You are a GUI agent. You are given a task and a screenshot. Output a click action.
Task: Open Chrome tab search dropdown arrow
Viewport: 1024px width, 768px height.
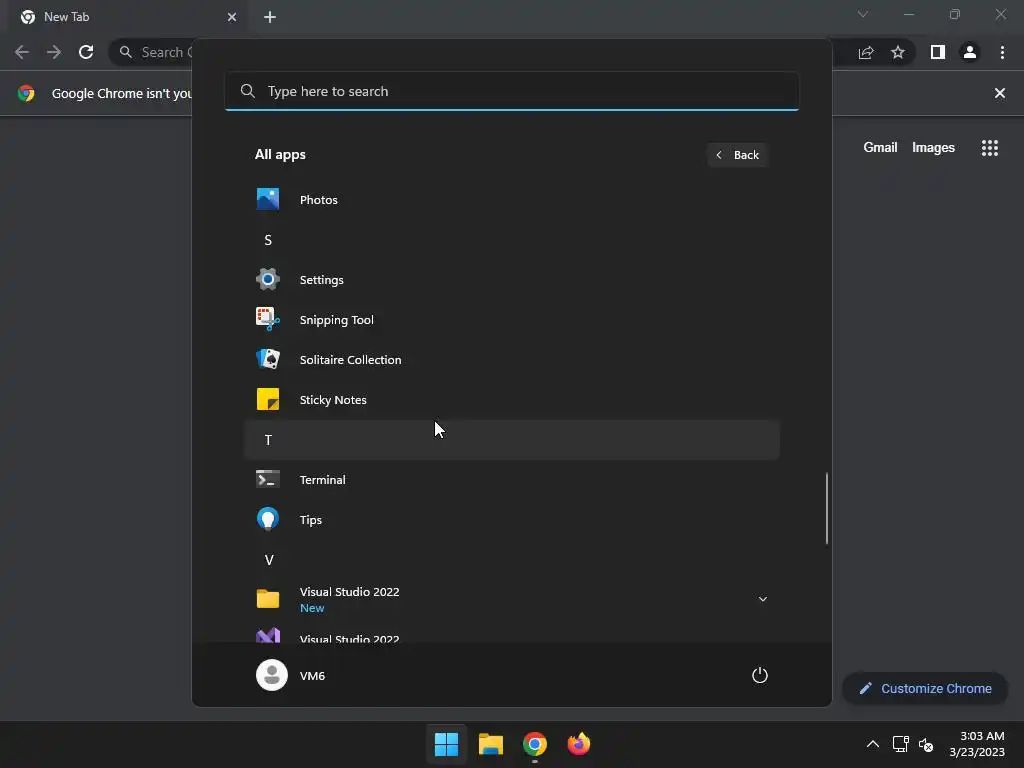(863, 14)
